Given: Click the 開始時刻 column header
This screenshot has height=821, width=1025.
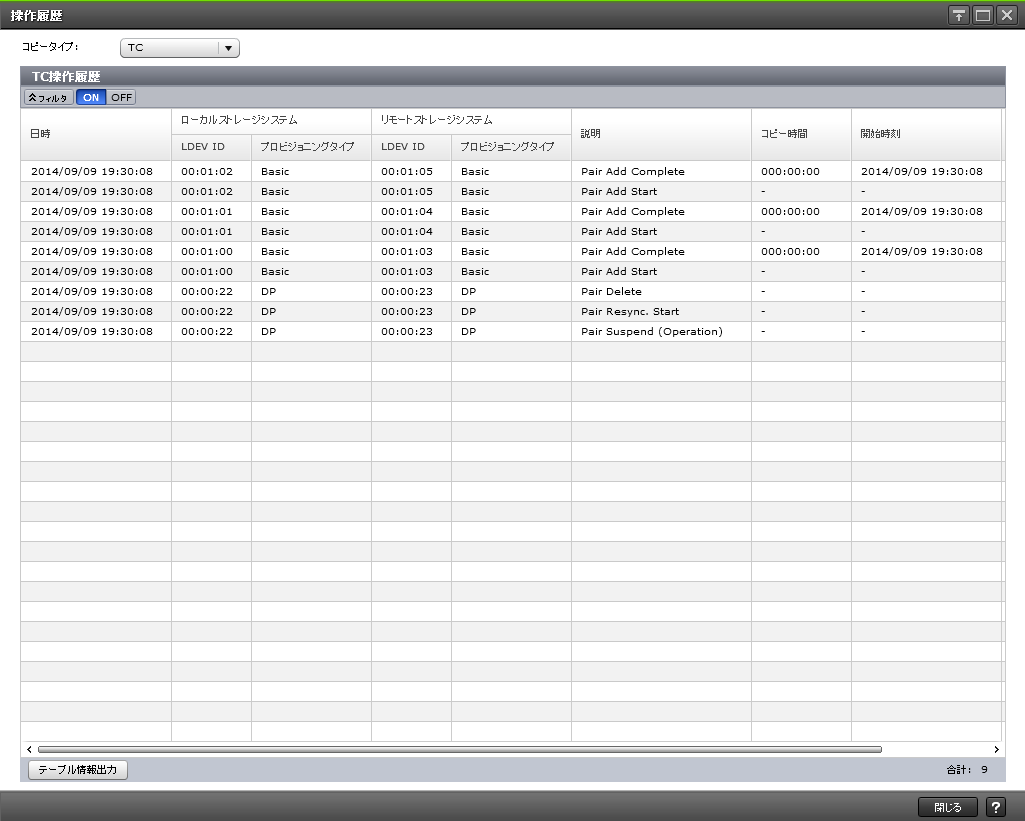Looking at the screenshot, I should [926, 134].
